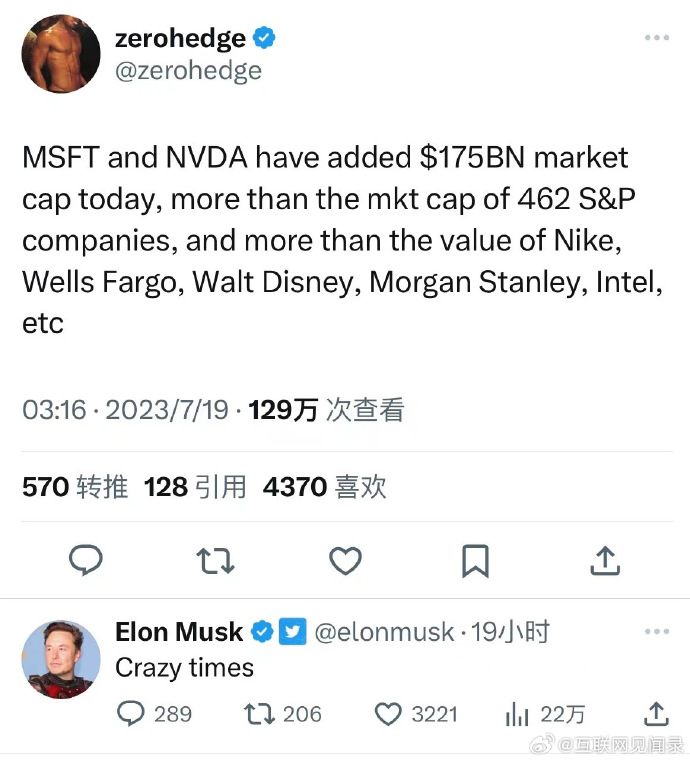Bookmark the zerohedge tweet
Image resolution: width=690 pixels, height=761 pixels.
coord(475,561)
